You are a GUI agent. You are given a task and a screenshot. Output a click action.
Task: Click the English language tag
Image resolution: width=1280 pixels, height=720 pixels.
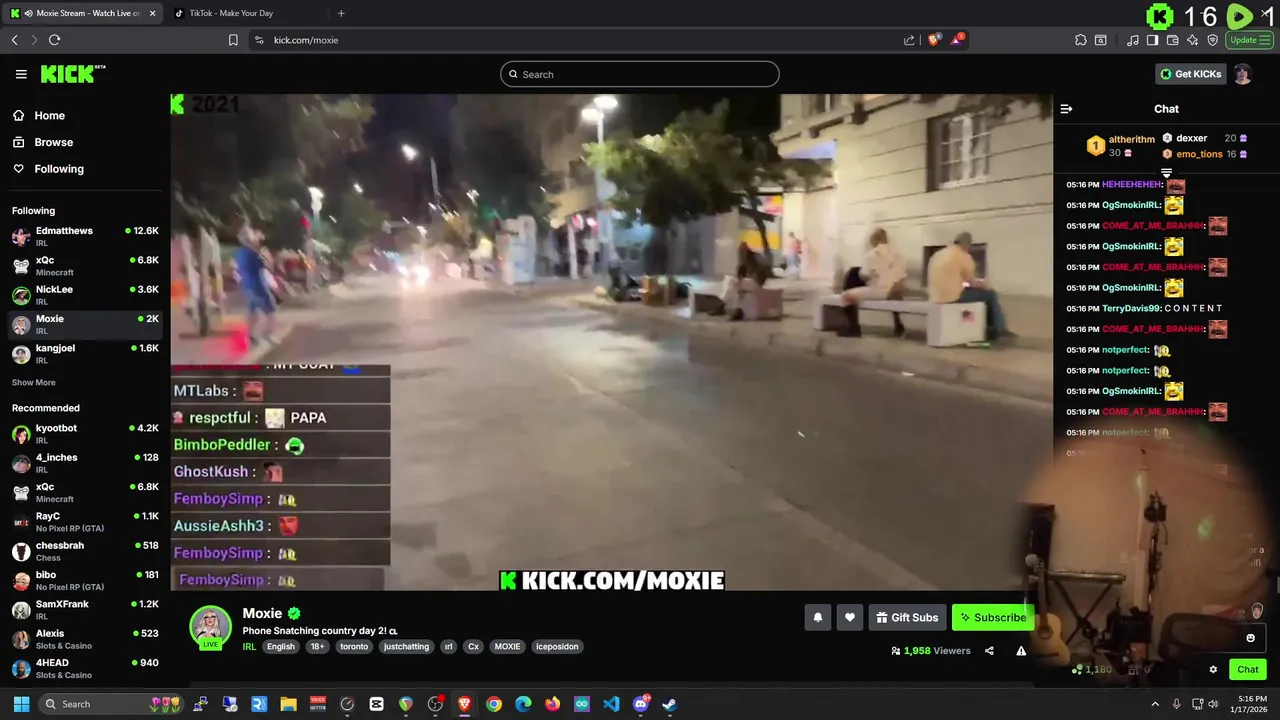[x=281, y=647]
